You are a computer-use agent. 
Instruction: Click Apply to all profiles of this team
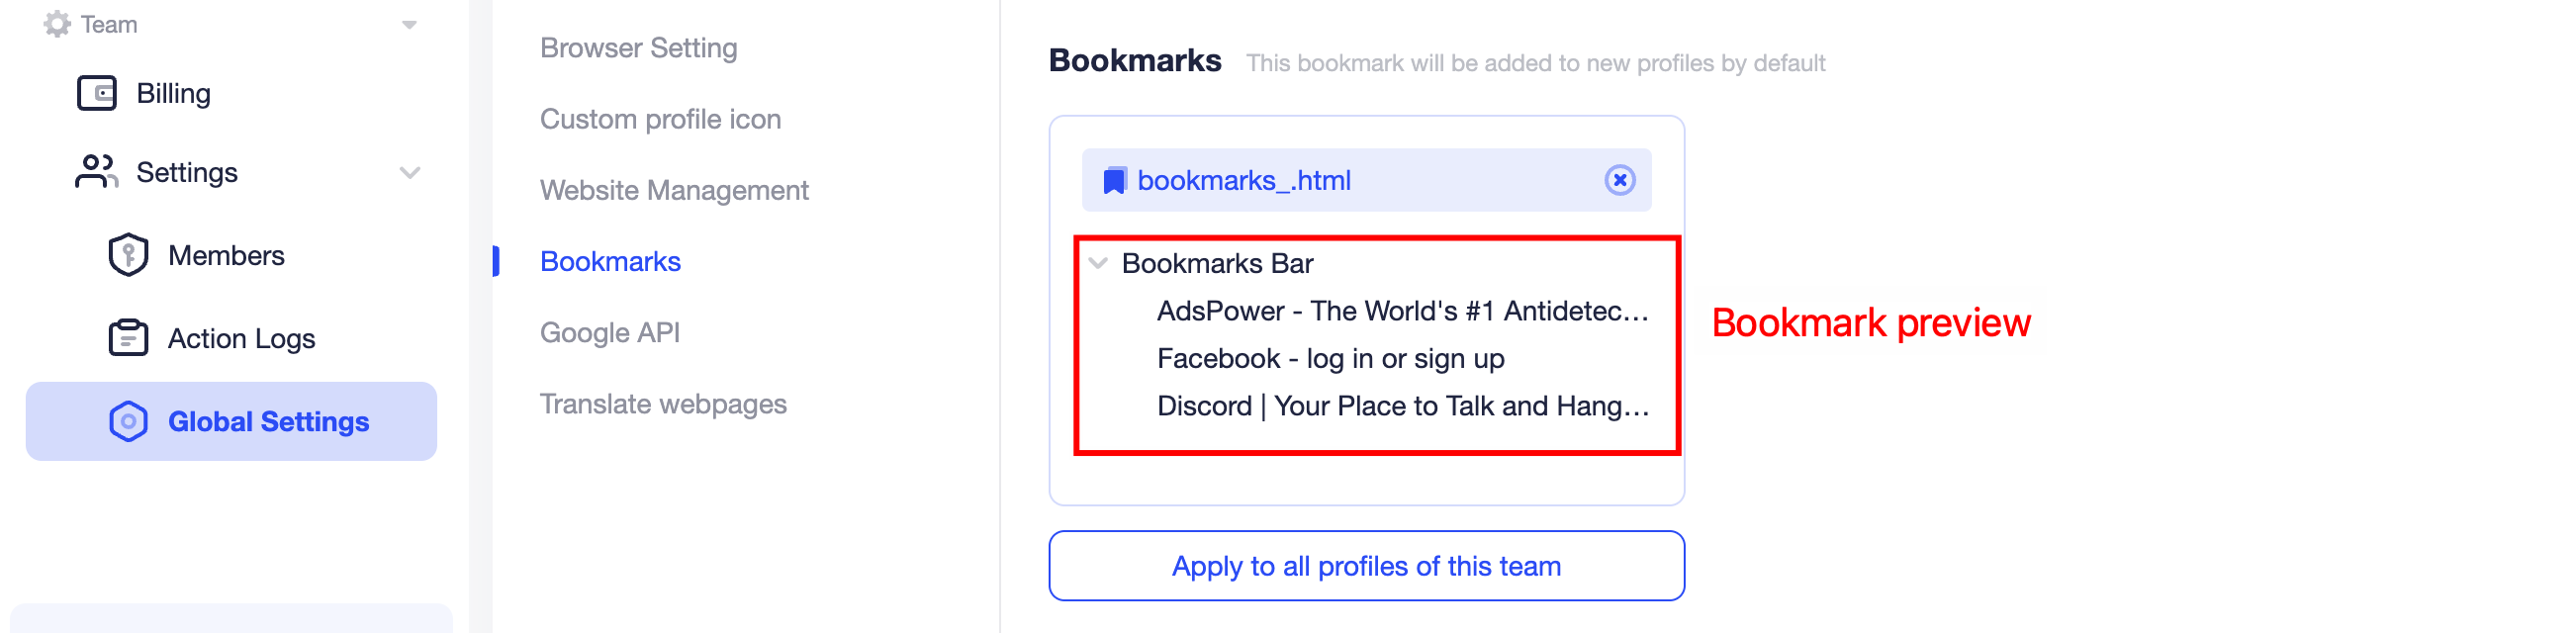[1366, 565]
